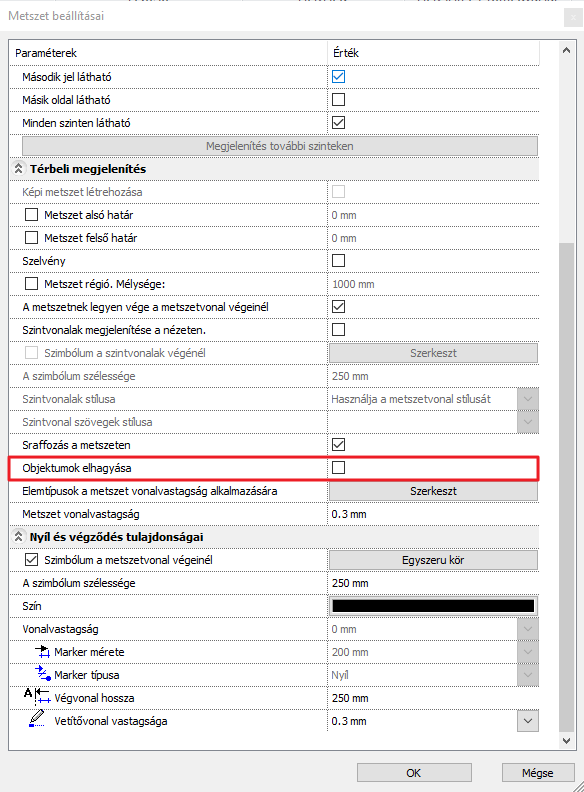
Task: Click the Vetítővonal vastagsága pencil icon
Action: (x=36, y=719)
